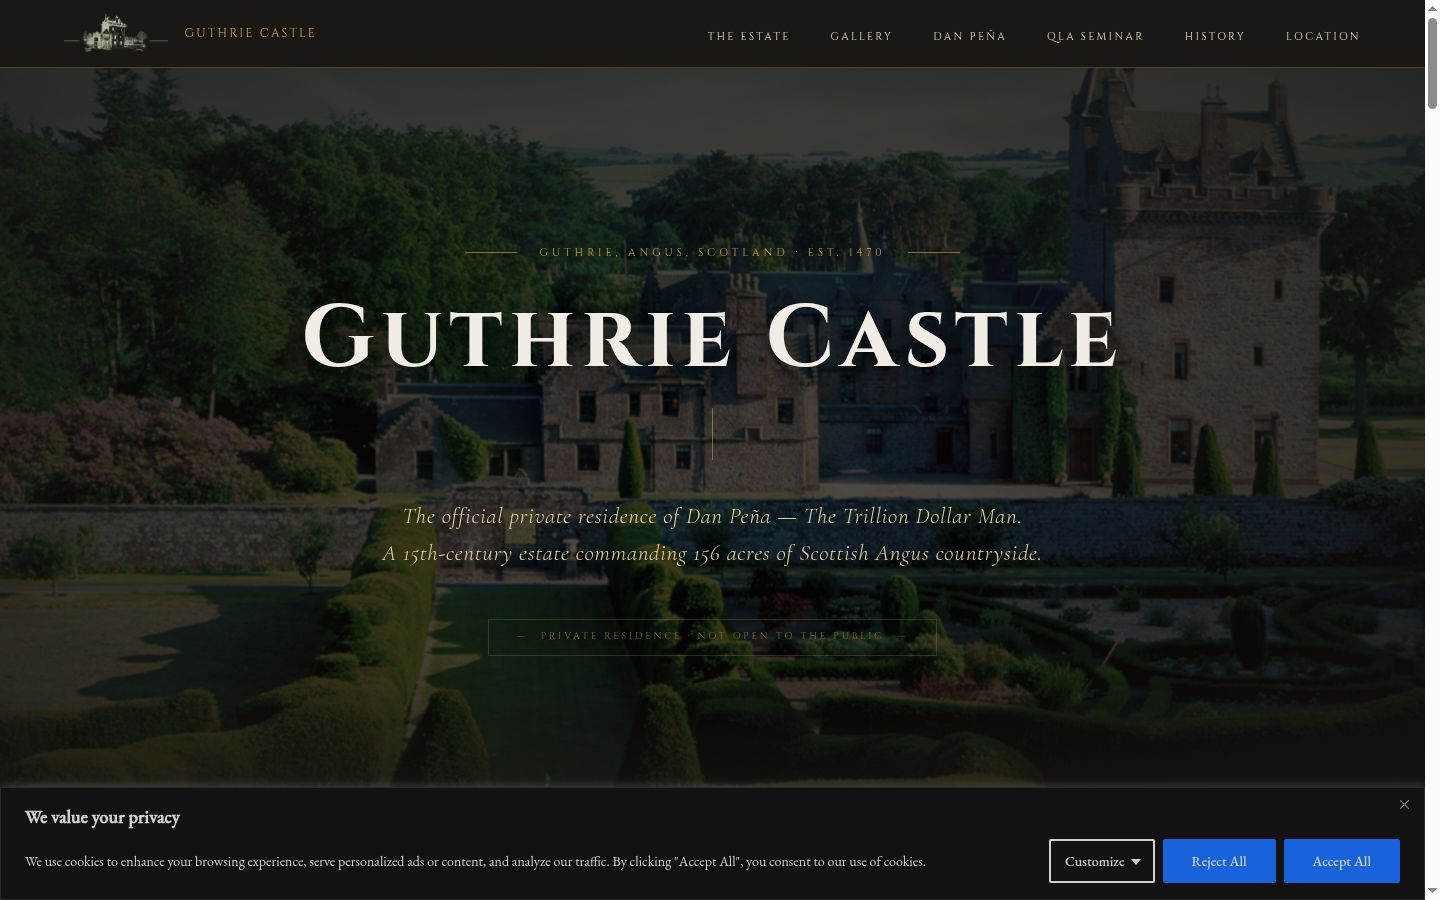Click the 'We value your privacy' heading
This screenshot has width=1440, height=900.
coord(102,817)
